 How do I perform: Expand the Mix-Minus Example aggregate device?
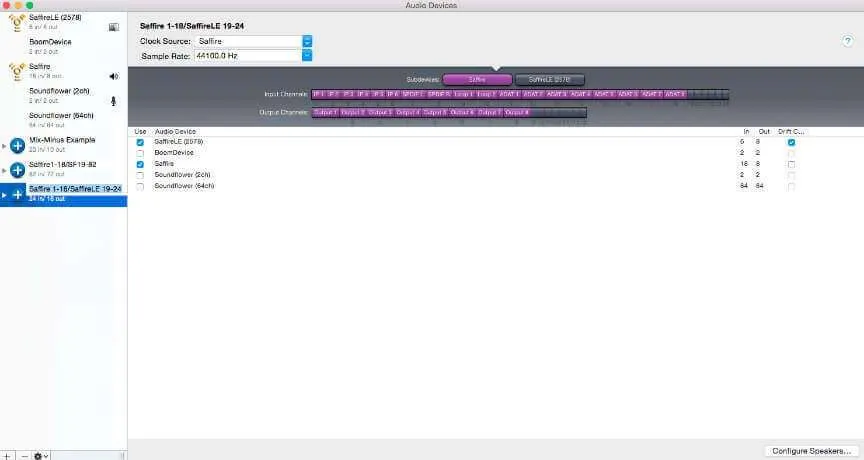tap(4, 146)
